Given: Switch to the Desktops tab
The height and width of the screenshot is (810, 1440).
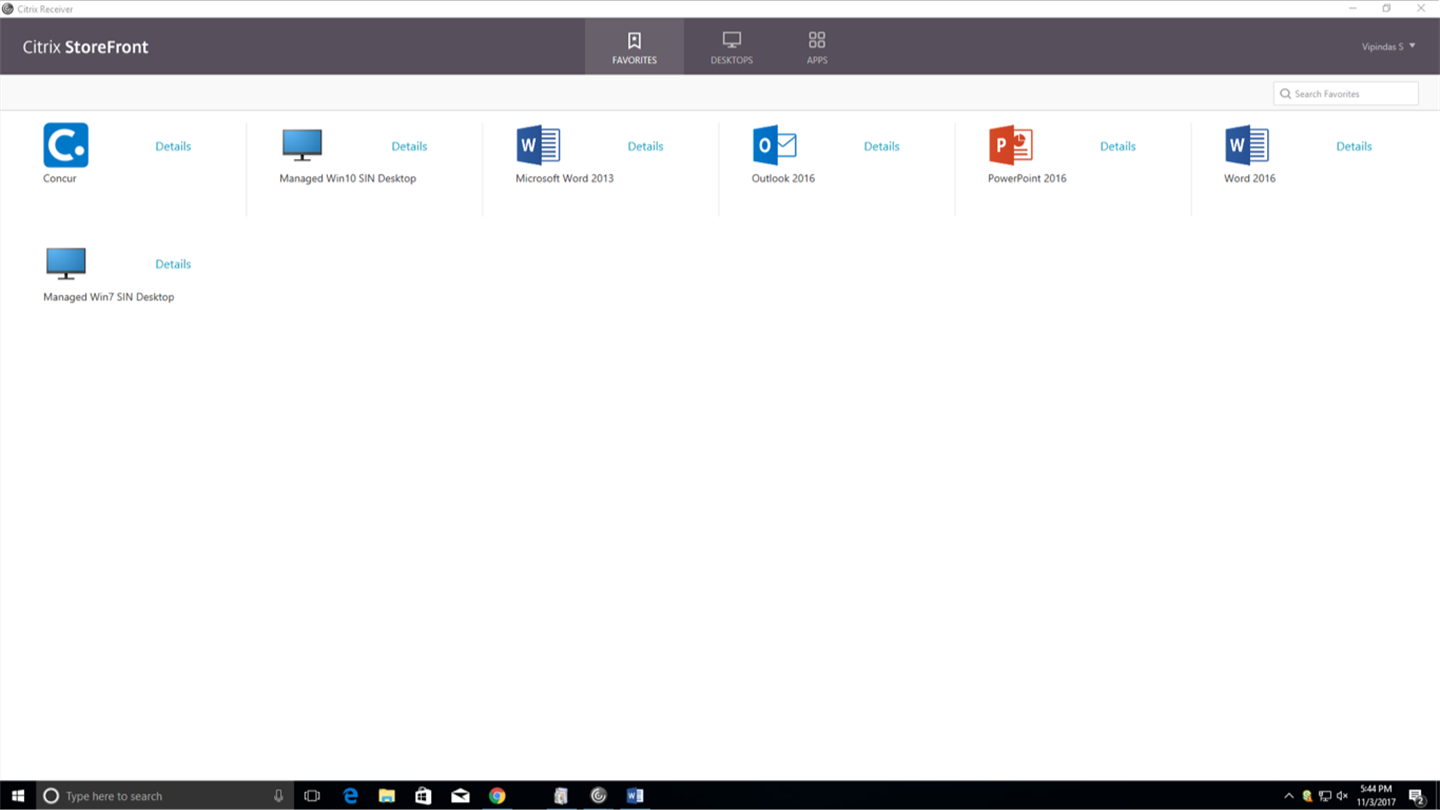Looking at the screenshot, I should pos(732,47).
